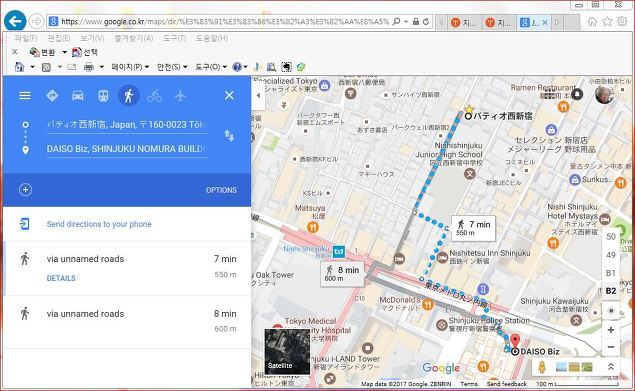Select indoor floor level 49

point(611,255)
